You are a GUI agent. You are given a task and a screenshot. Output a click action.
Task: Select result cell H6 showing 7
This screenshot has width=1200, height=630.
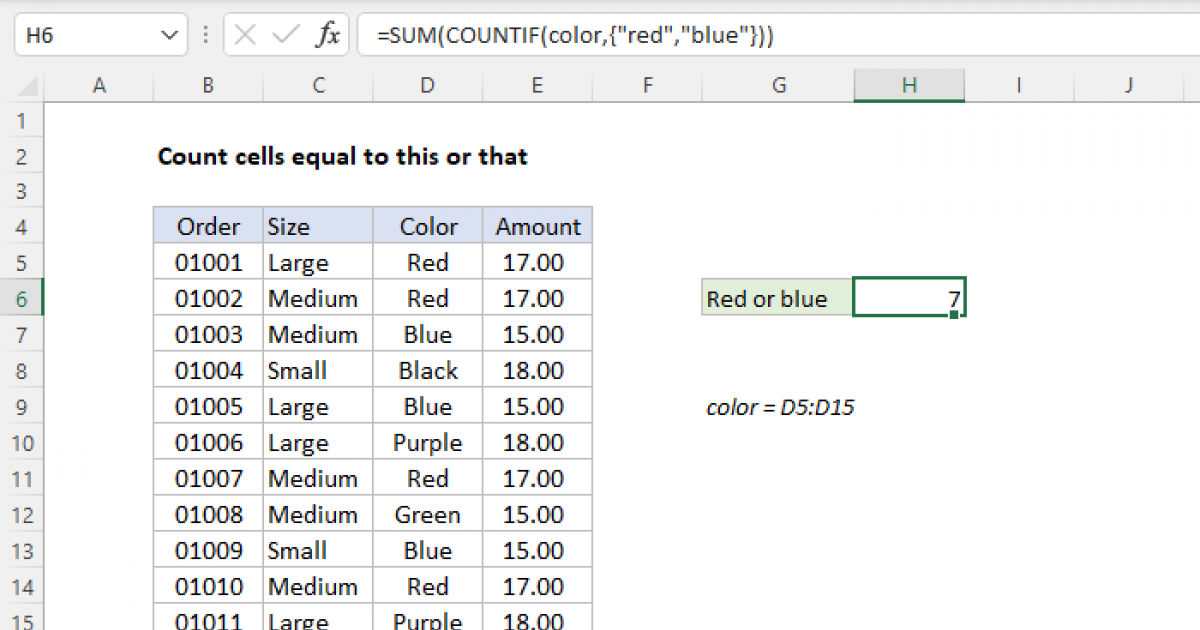[x=908, y=298]
